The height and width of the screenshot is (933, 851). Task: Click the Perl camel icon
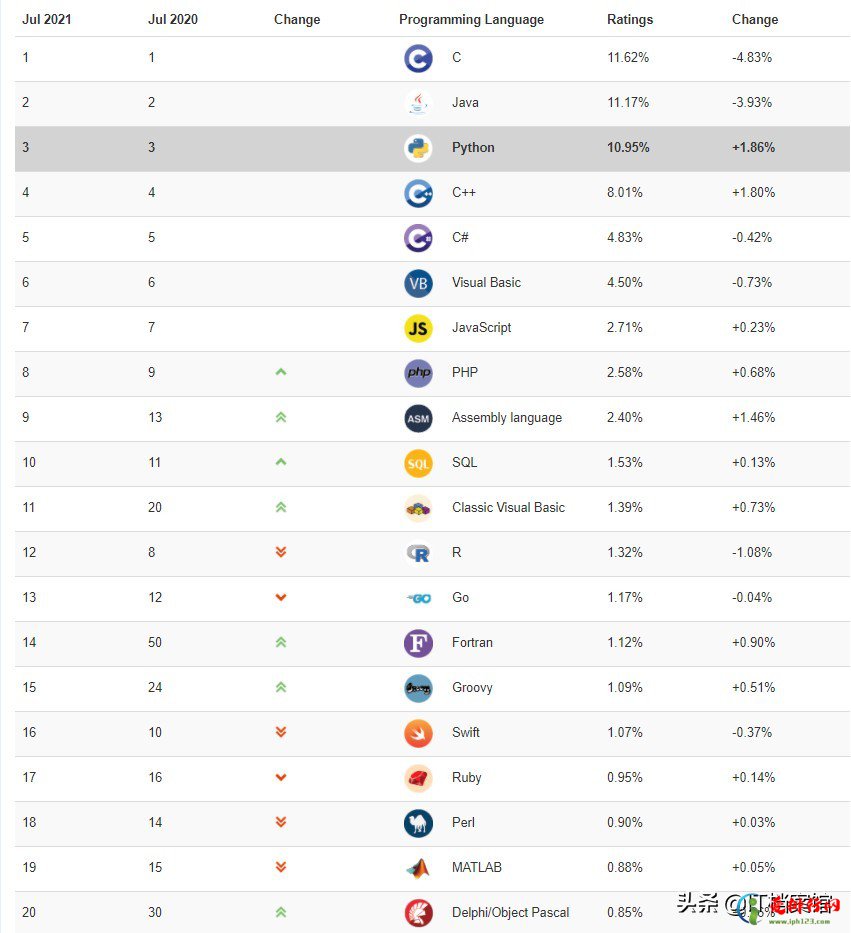coord(418,823)
